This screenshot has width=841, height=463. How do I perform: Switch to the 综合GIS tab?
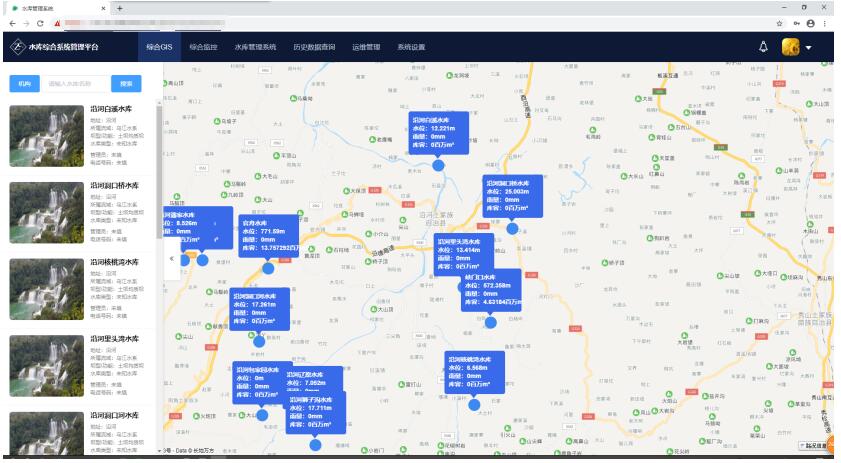[160, 47]
